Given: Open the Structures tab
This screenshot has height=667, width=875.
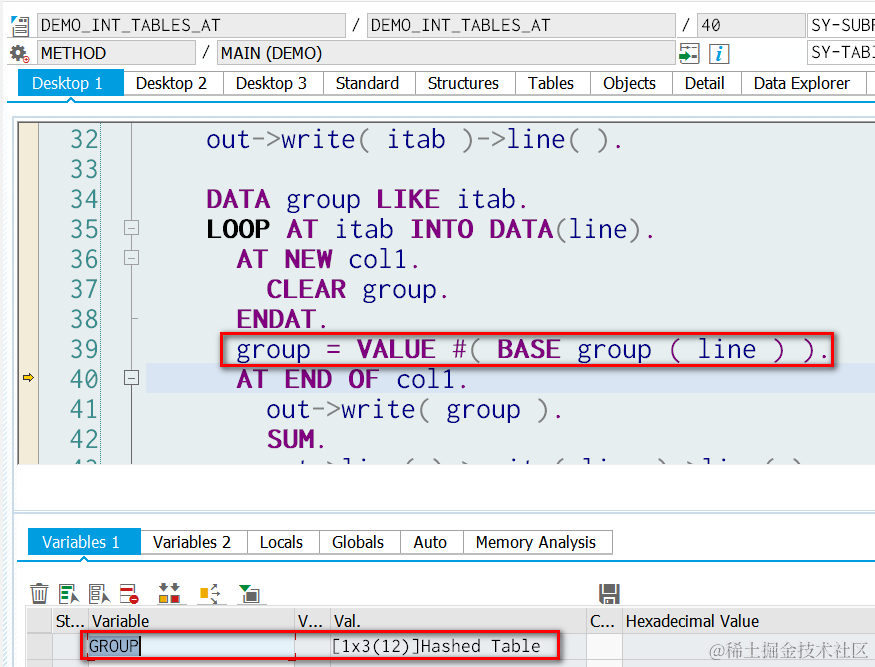Looking at the screenshot, I should (463, 83).
